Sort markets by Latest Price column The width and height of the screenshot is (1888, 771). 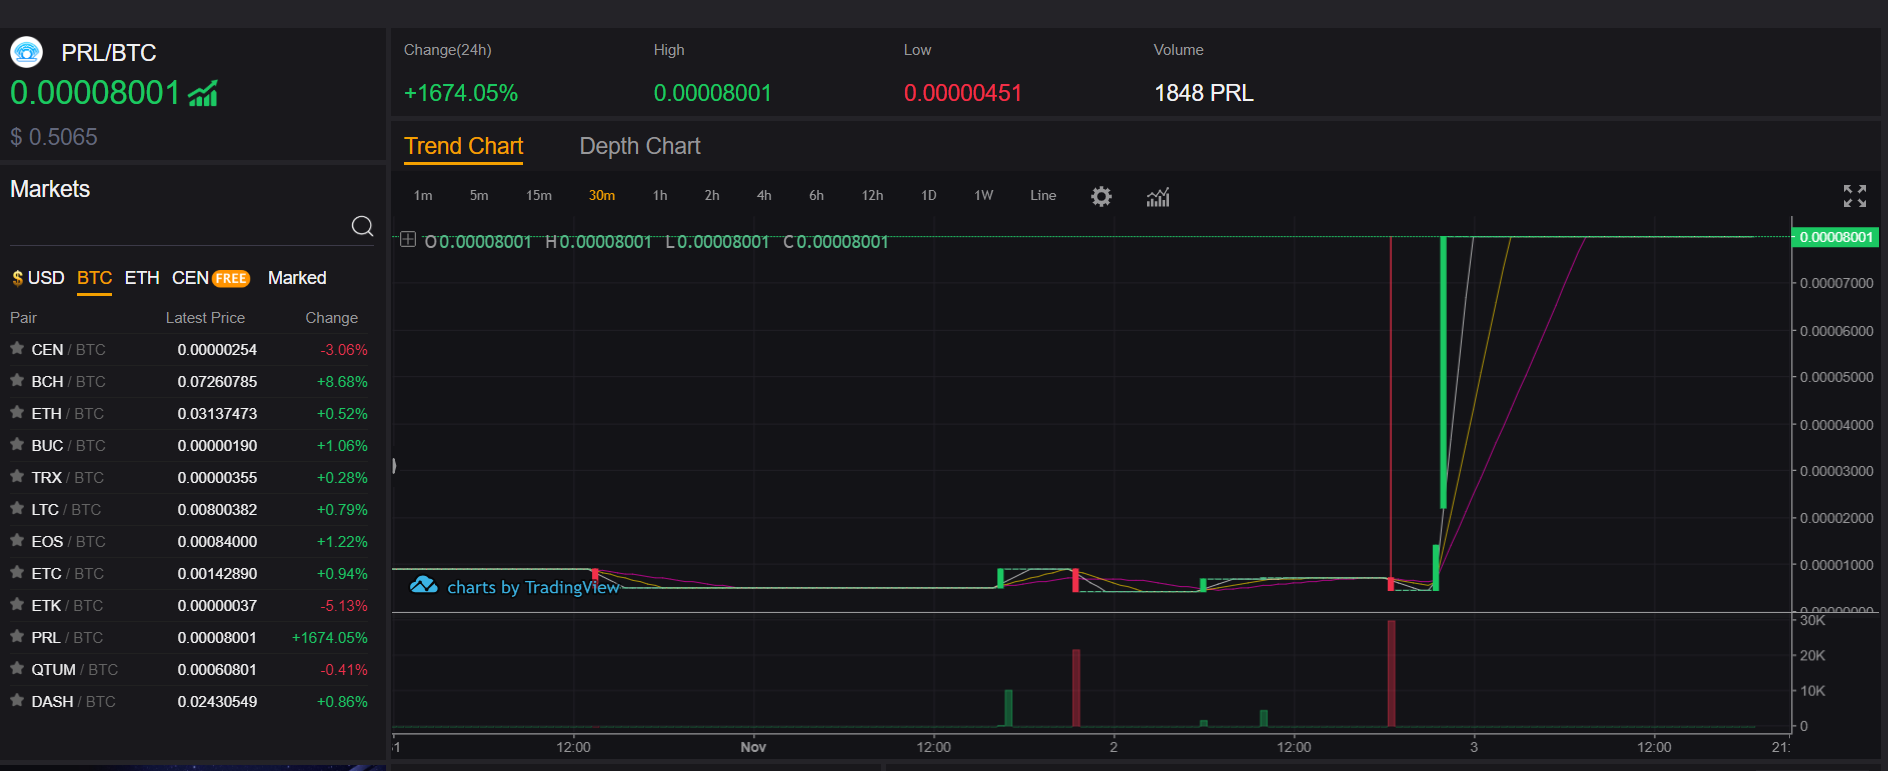(x=205, y=318)
